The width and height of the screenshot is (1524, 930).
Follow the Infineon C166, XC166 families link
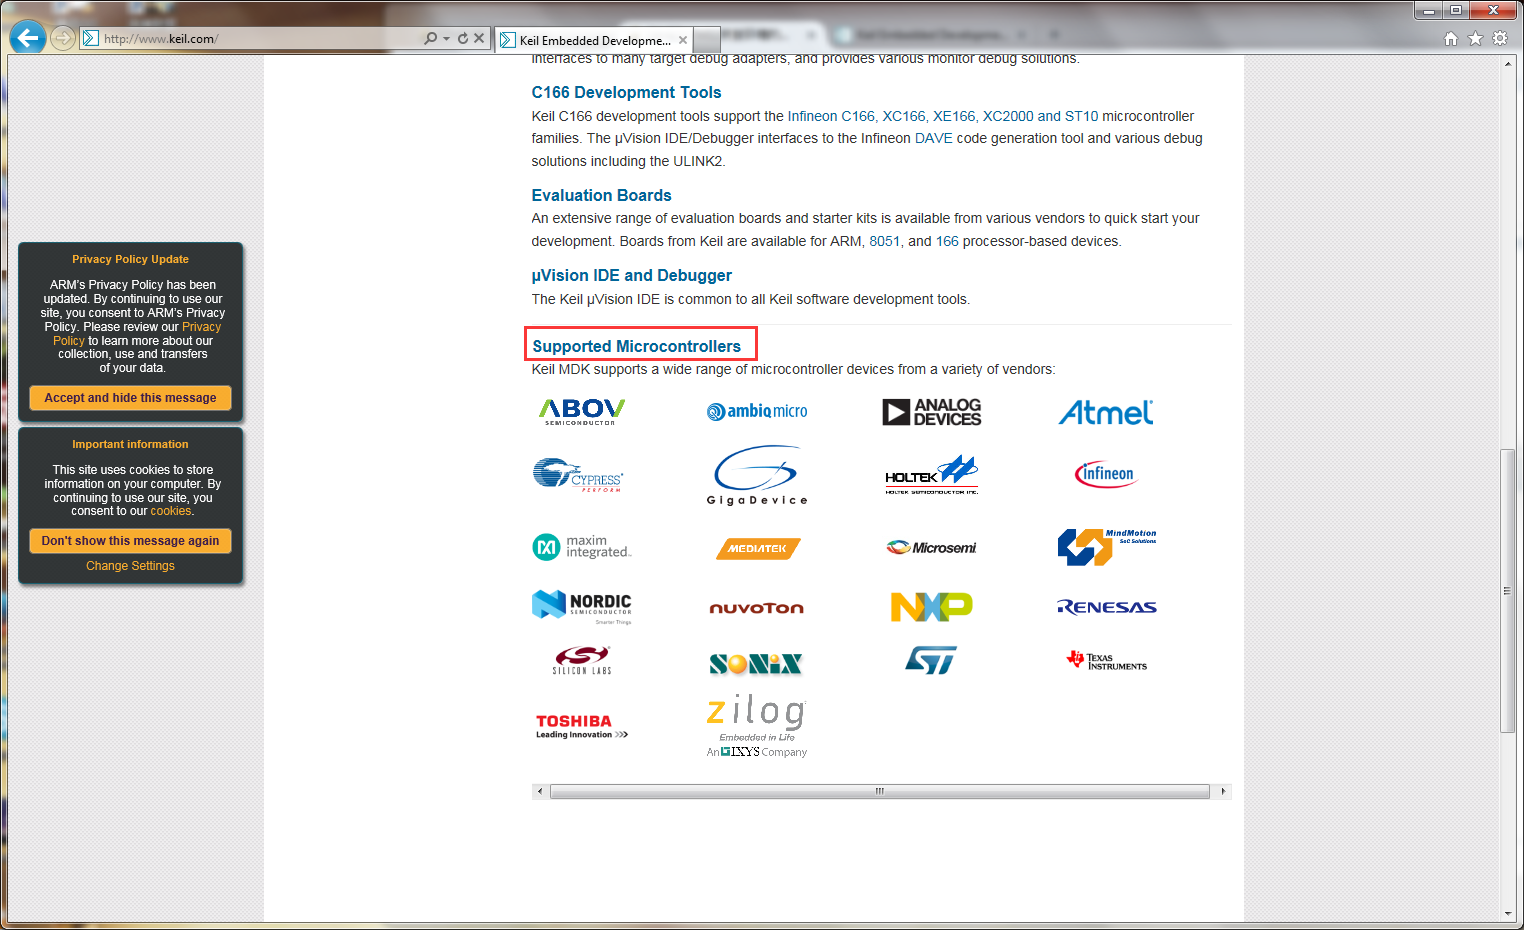click(942, 116)
